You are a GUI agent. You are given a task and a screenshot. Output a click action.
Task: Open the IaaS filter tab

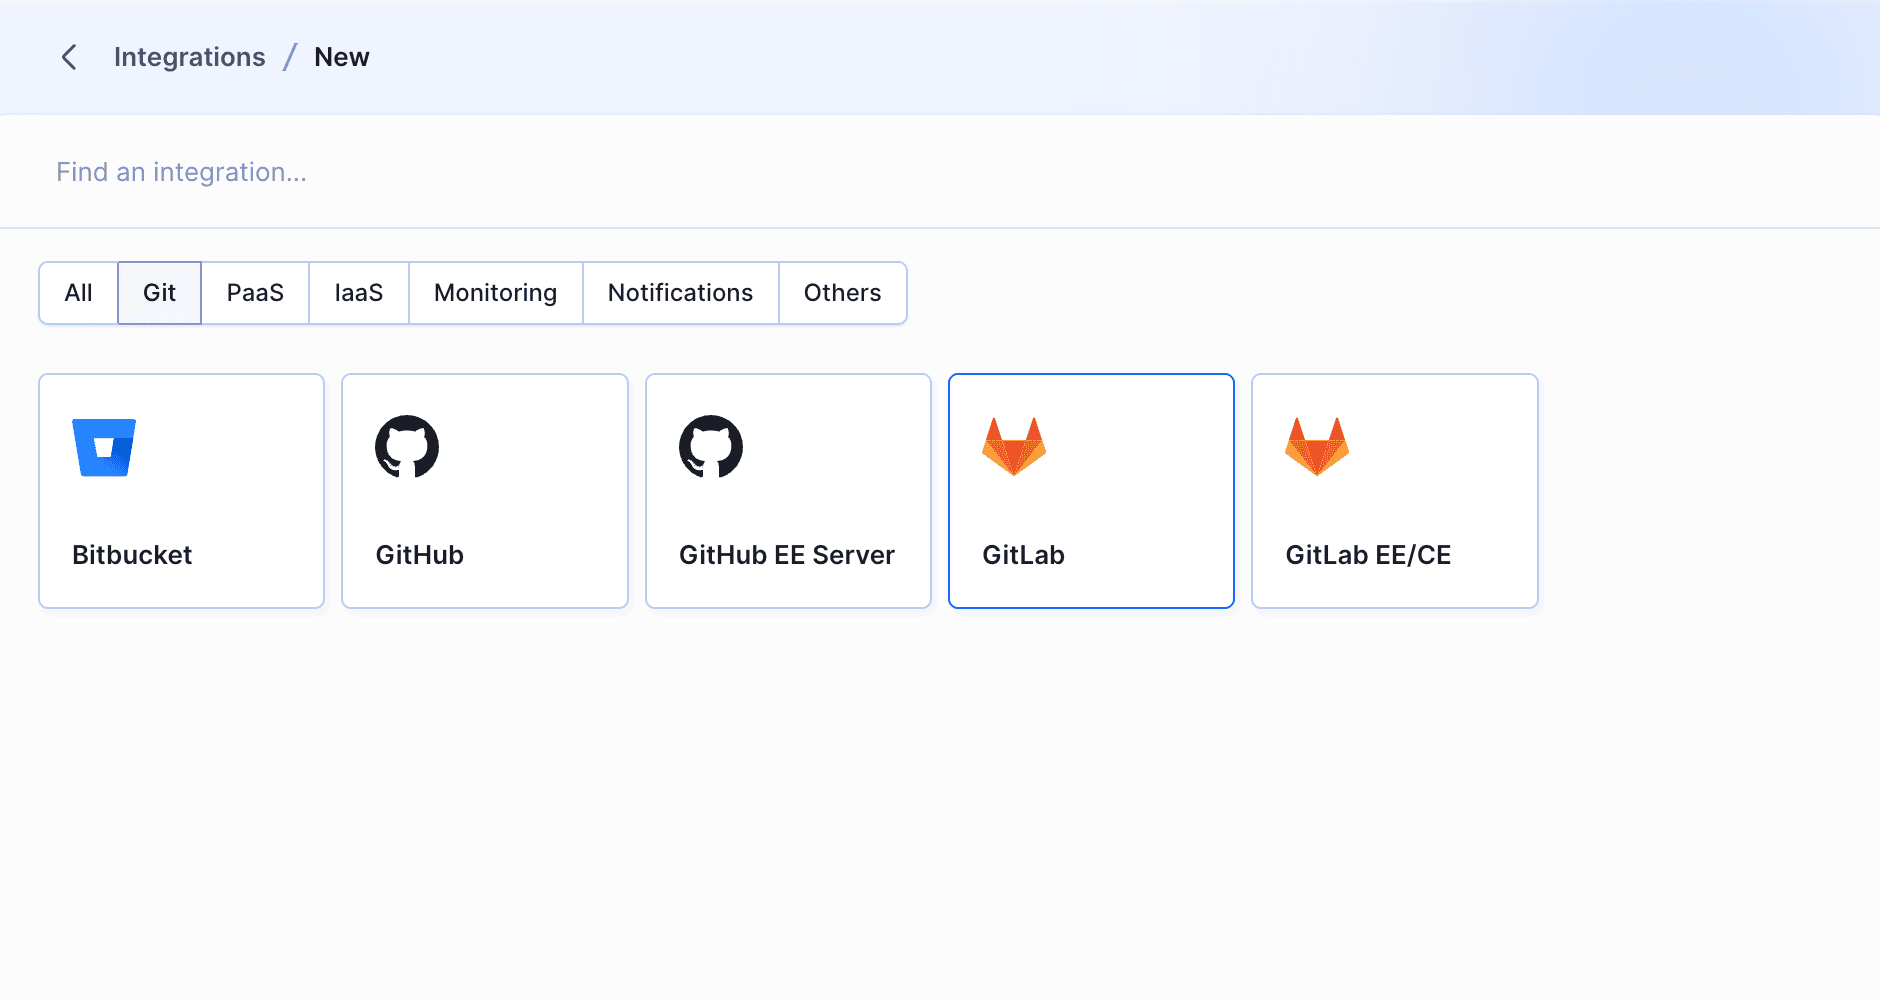(x=359, y=293)
